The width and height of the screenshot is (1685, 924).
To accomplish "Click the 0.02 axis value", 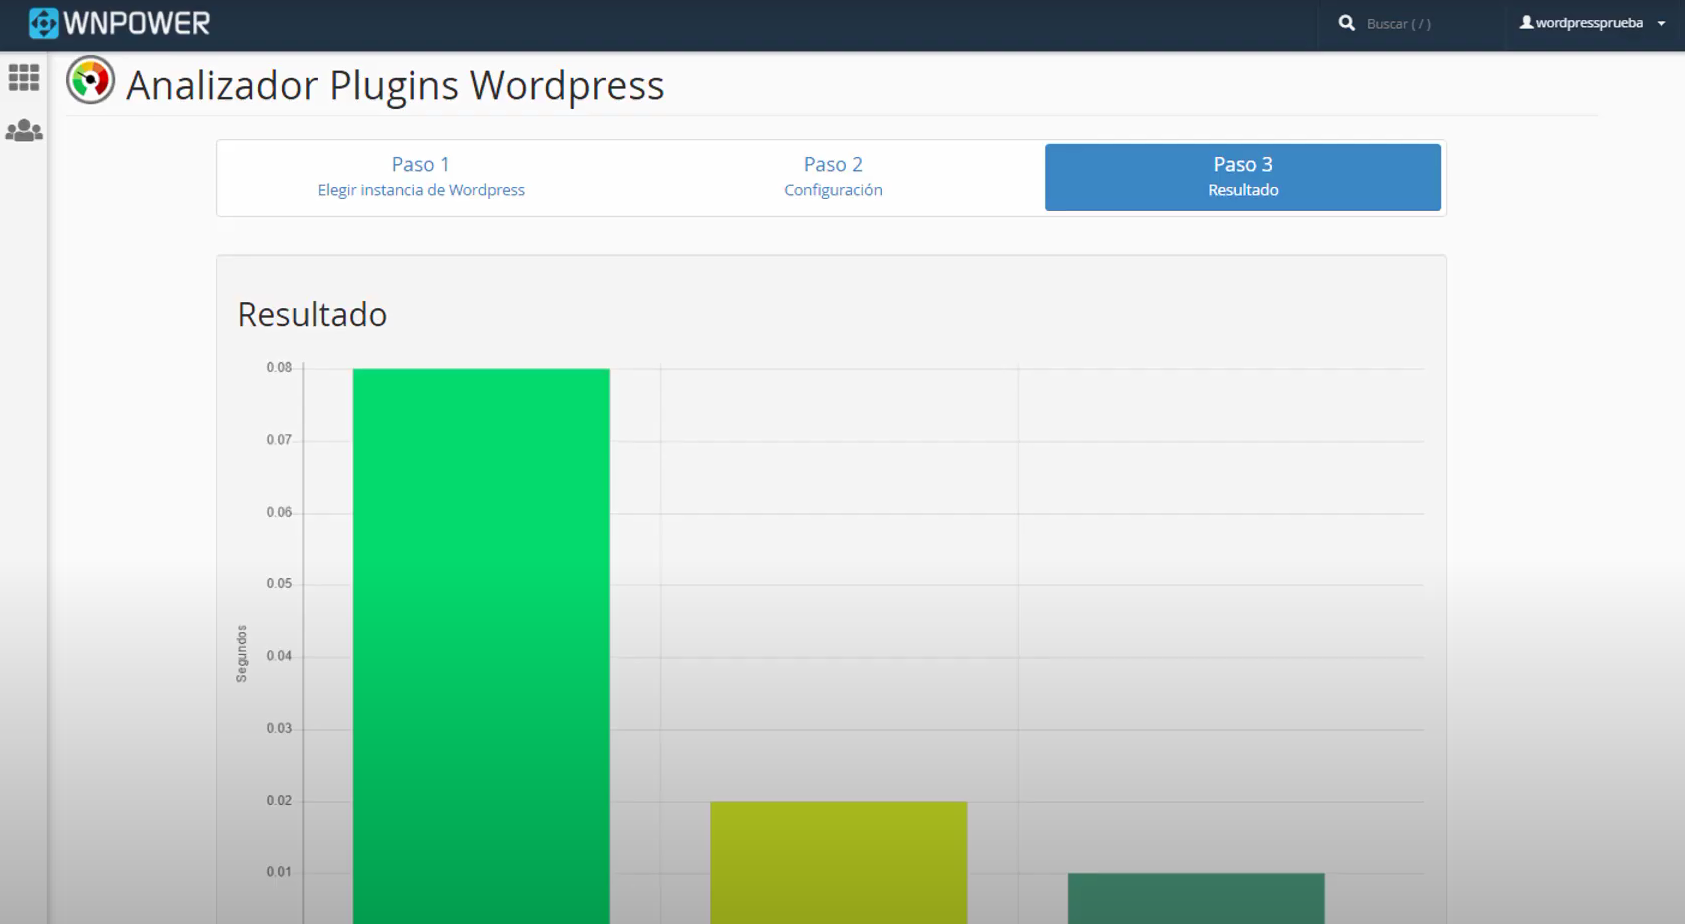I will pyautogui.click(x=279, y=800).
